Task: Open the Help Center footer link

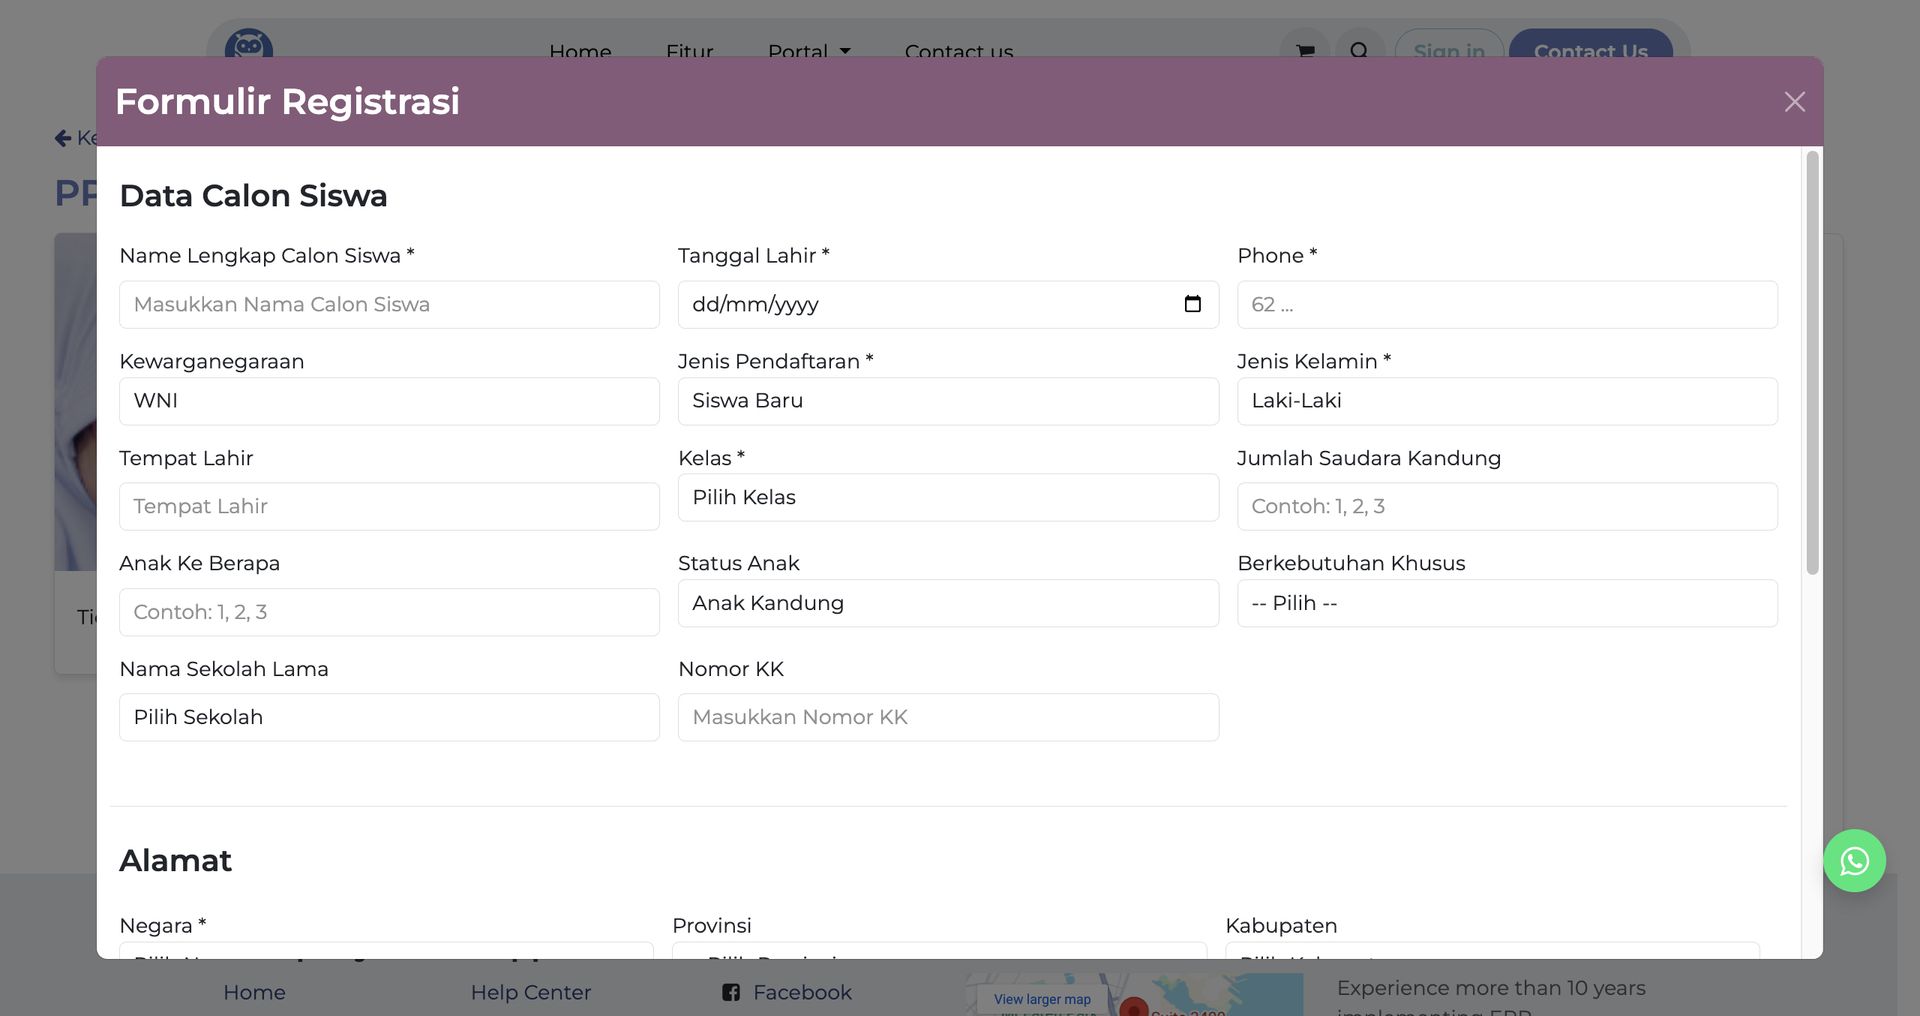Action: [x=530, y=992]
